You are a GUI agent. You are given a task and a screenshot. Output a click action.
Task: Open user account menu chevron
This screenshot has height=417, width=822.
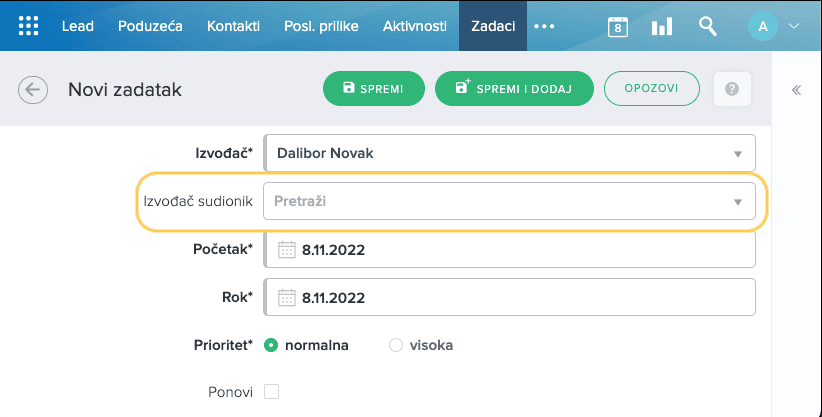[x=794, y=26]
